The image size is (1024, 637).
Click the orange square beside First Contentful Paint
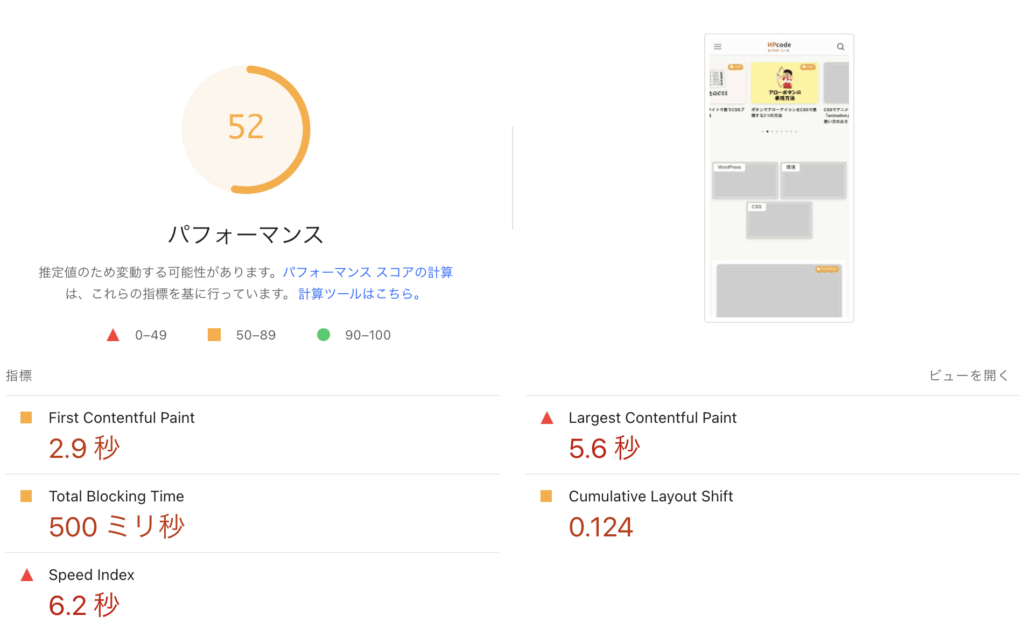[x=26, y=418]
